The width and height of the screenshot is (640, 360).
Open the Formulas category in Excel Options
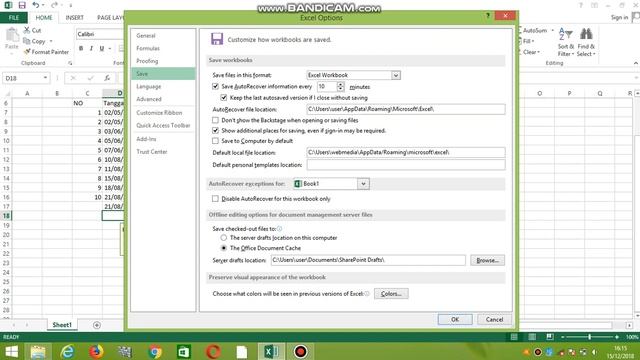pyautogui.click(x=148, y=48)
